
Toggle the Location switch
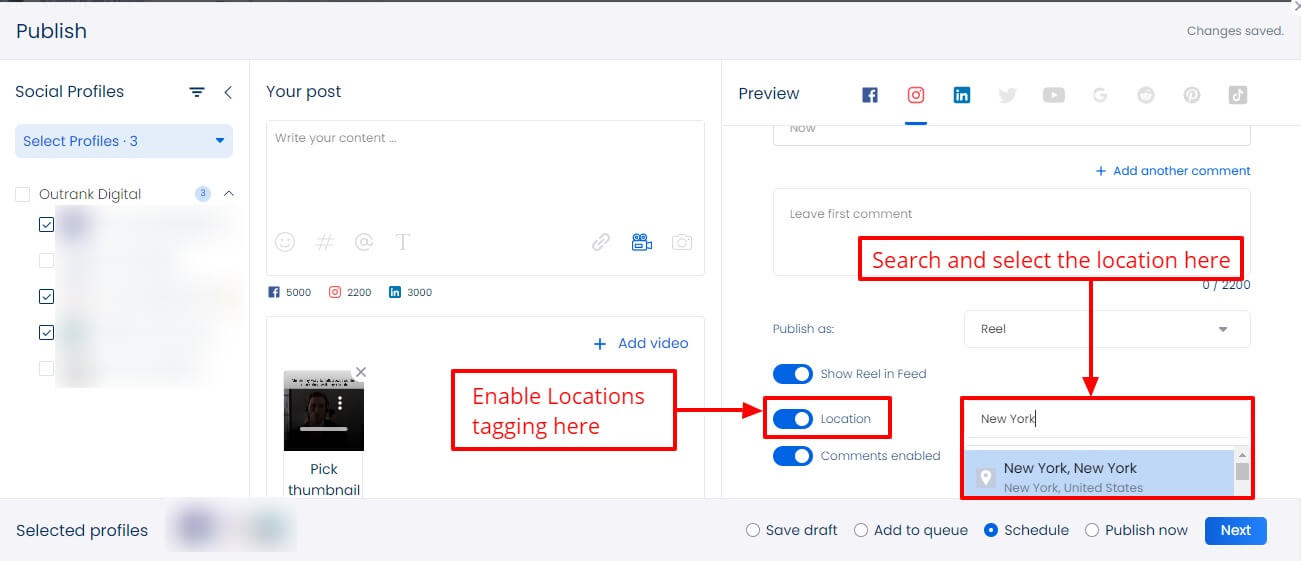pyautogui.click(x=793, y=419)
